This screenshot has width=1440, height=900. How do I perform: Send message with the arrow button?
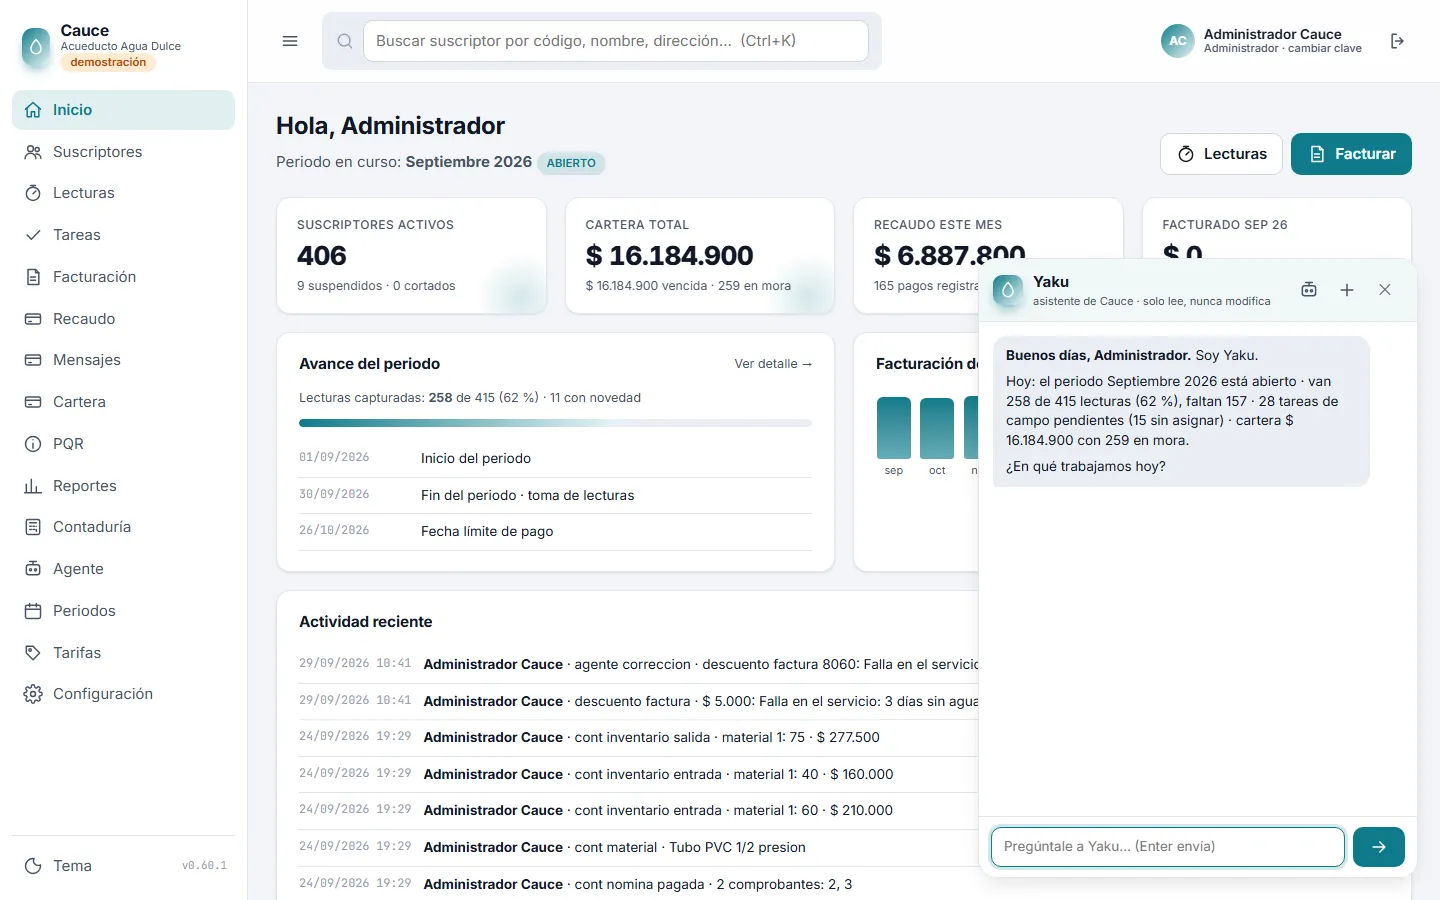1379,847
